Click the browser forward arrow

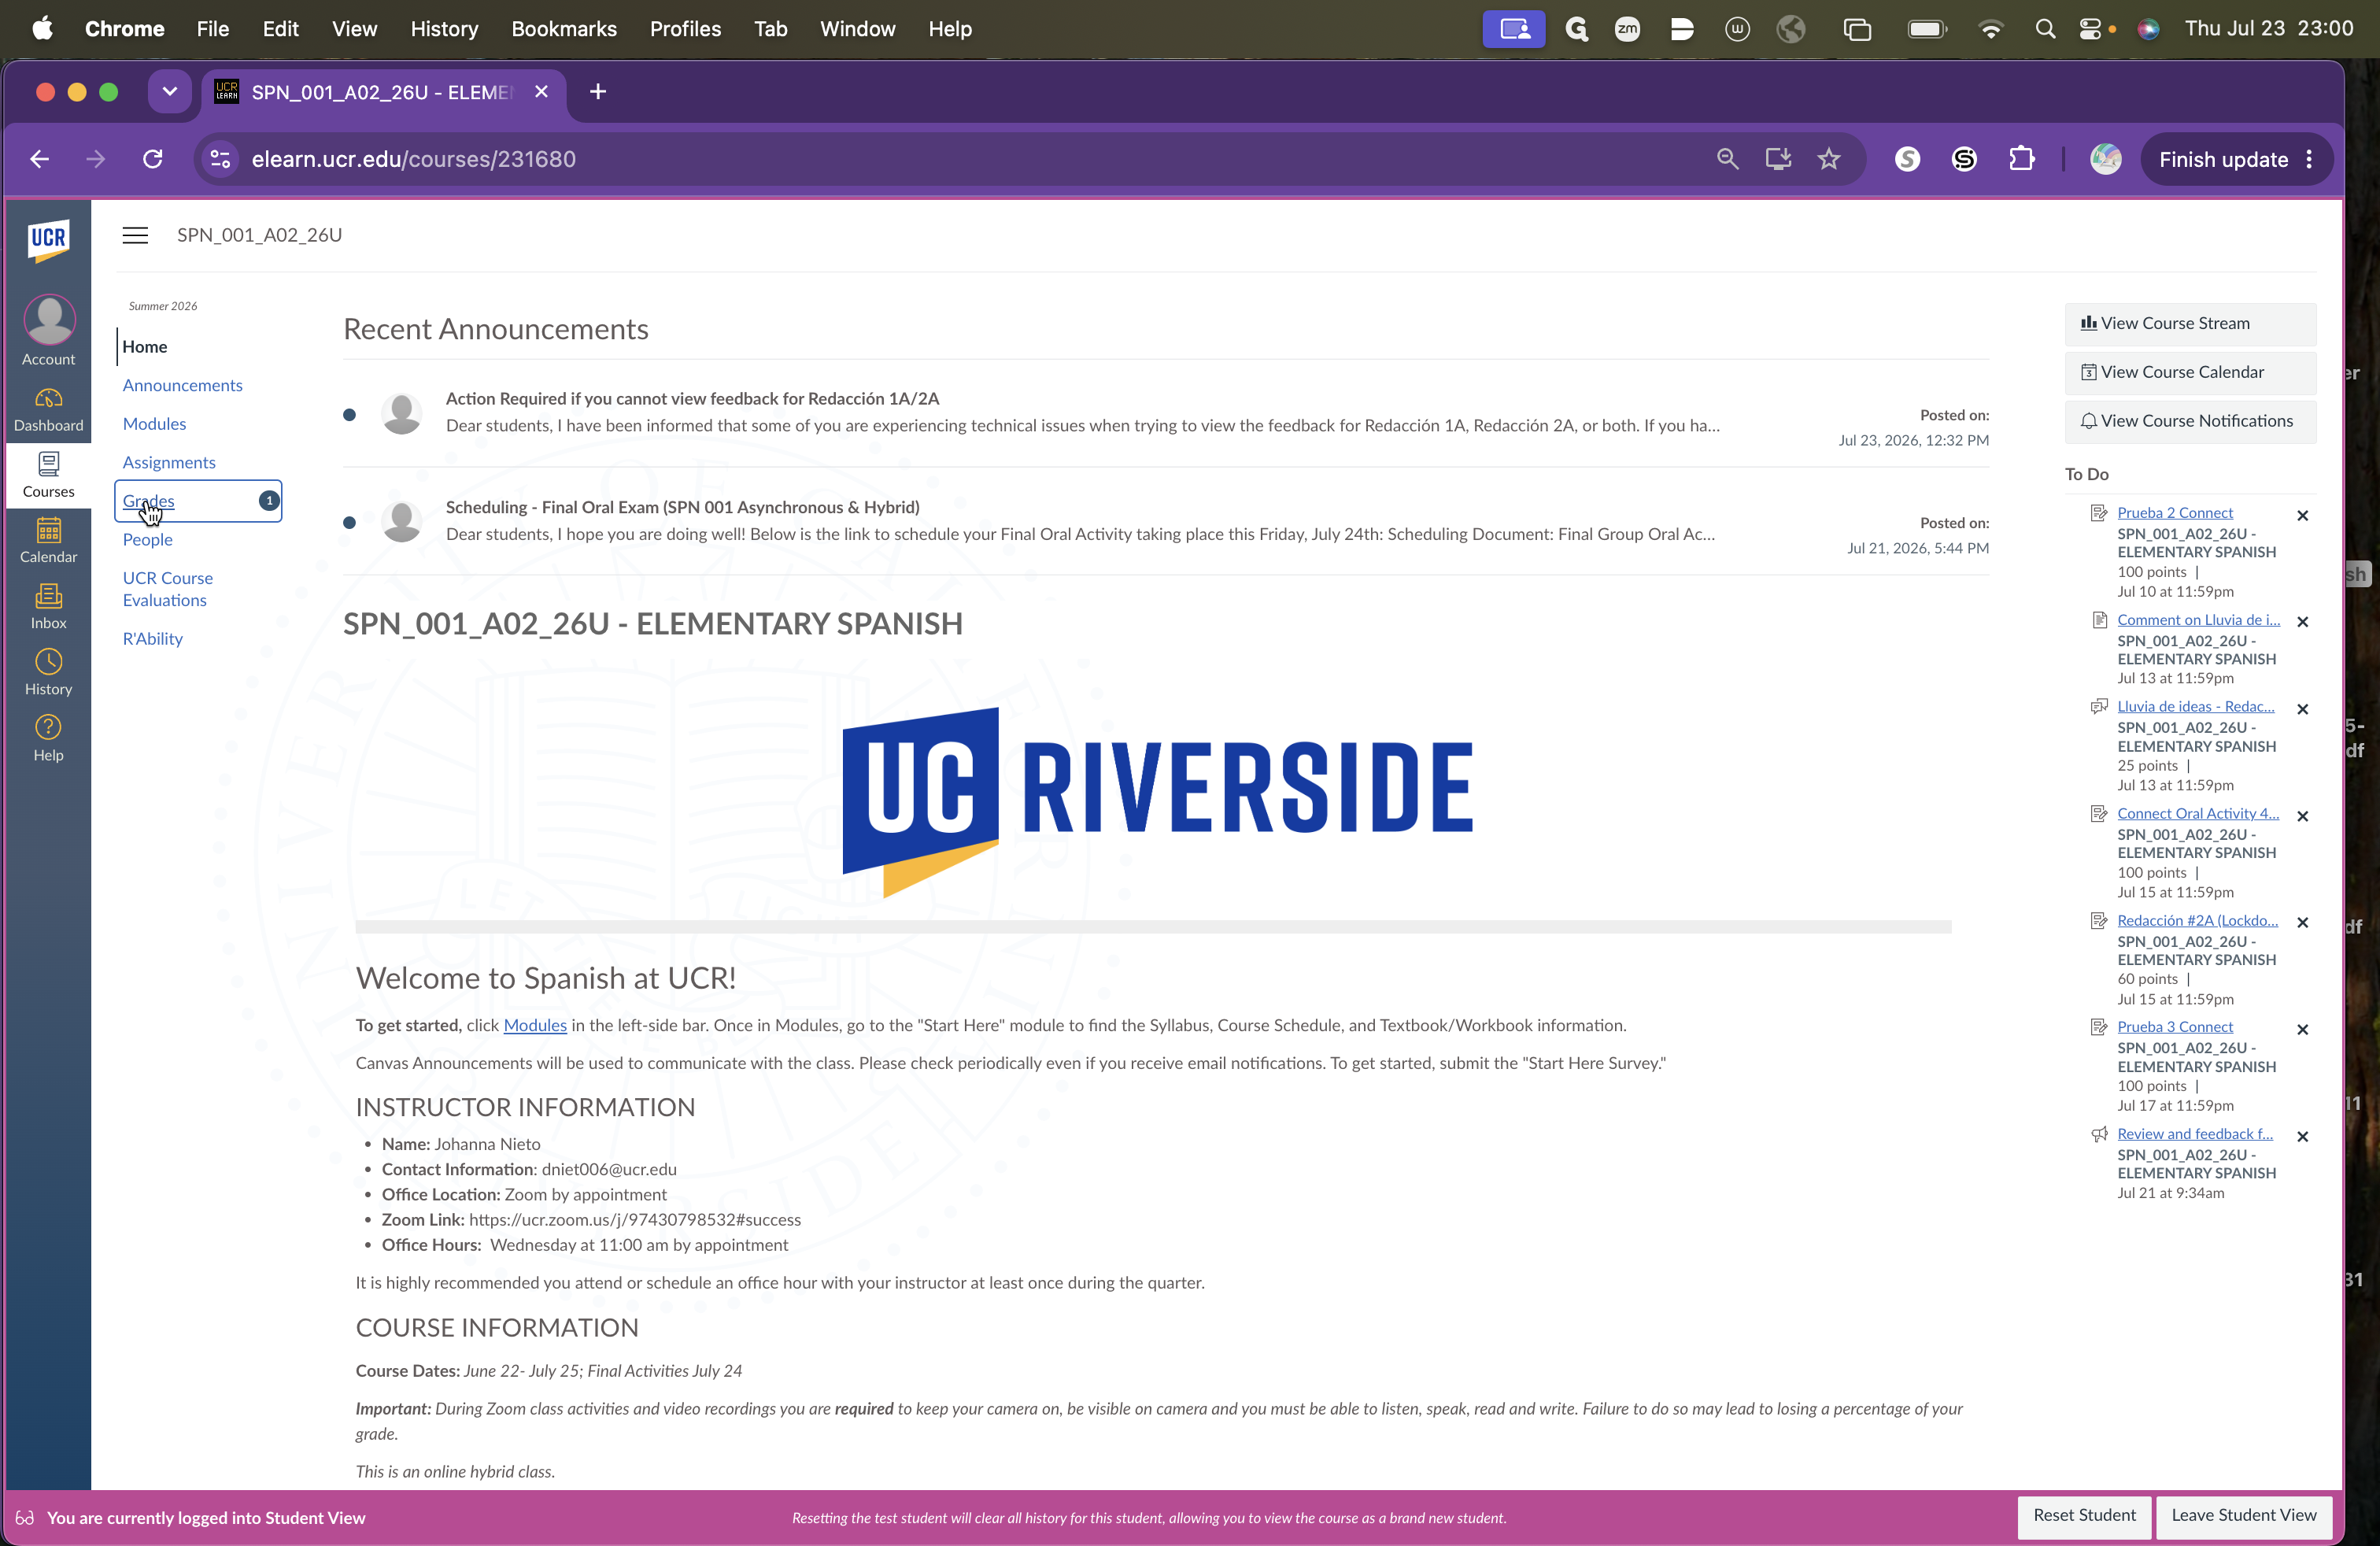click(x=96, y=159)
